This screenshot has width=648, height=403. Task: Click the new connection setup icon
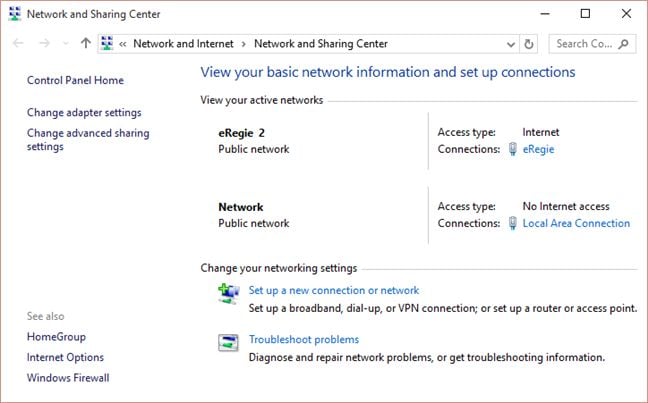click(x=229, y=293)
